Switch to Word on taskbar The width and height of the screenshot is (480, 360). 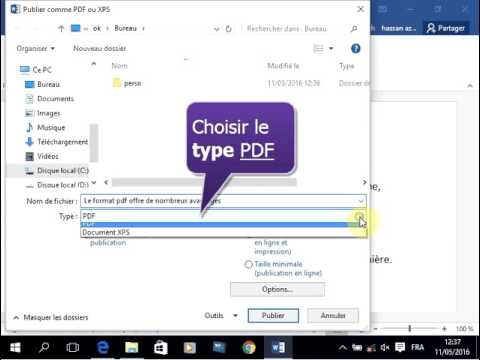(278, 348)
